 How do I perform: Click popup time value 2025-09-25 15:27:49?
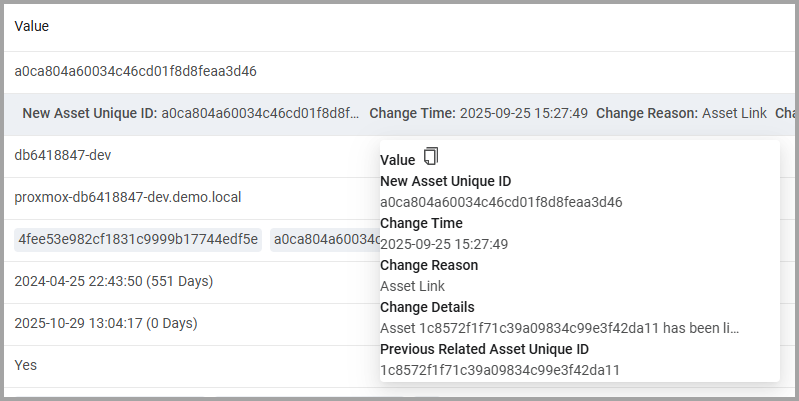[x=444, y=244]
